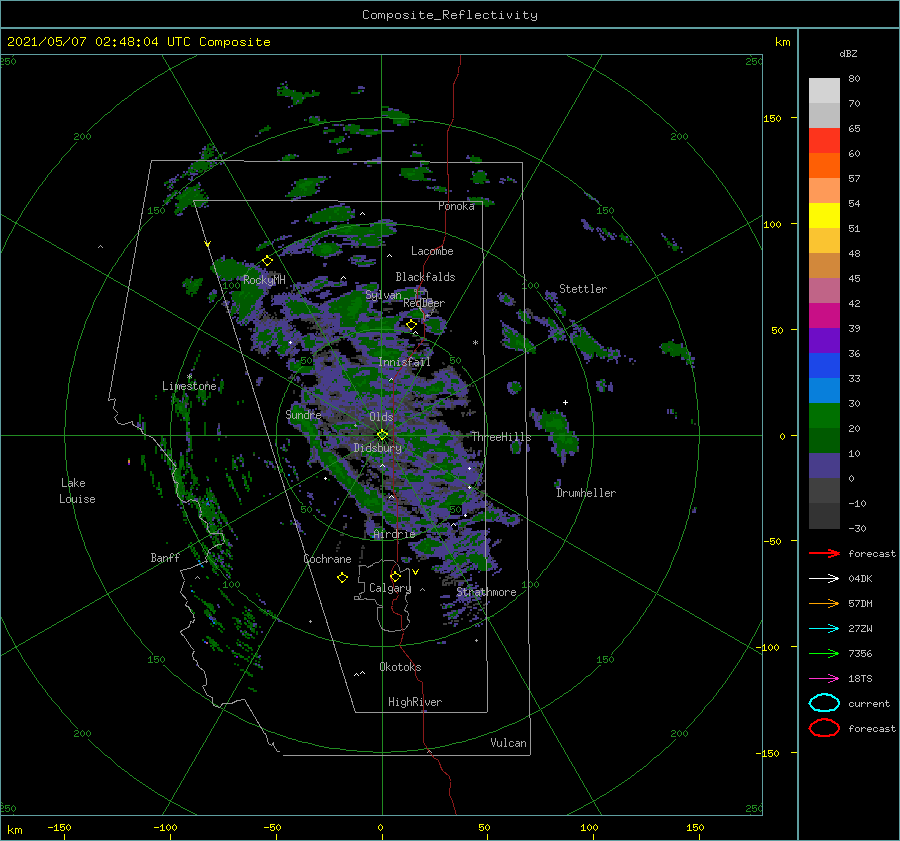Click the 80 dBZ light gray swatch
Screen dimensions: 900x841
tap(824, 91)
